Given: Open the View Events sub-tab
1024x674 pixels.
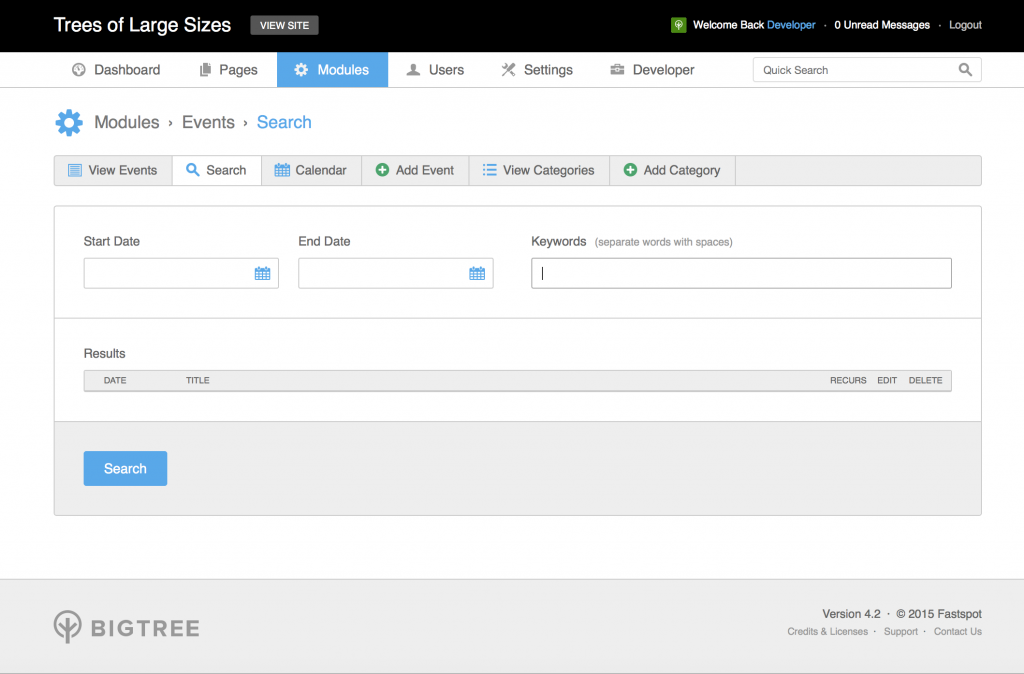Looking at the screenshot, I should [114, 170].
